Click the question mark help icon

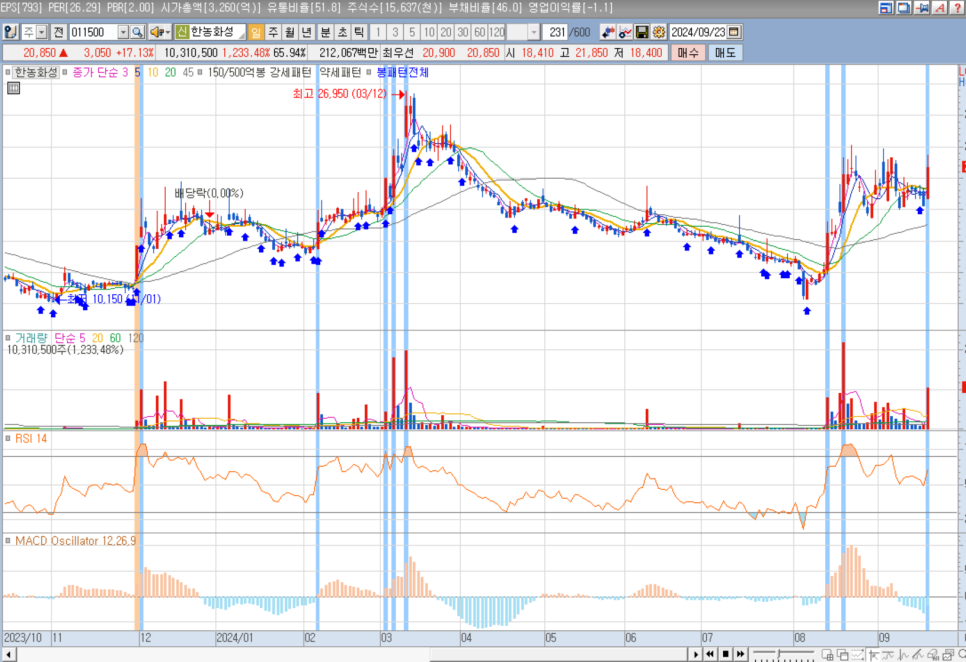click(x=958, y=8)
